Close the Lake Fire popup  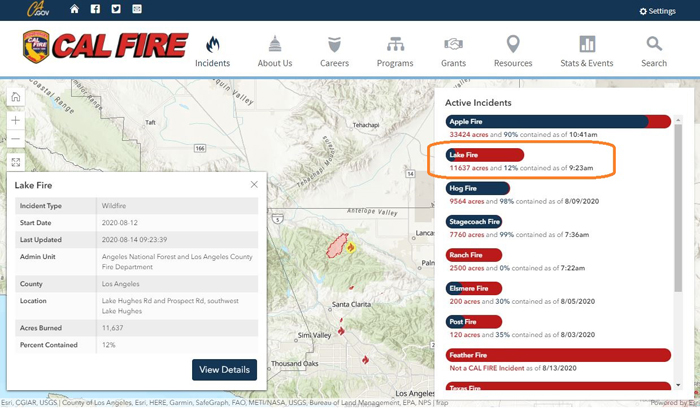click(254, 184)
